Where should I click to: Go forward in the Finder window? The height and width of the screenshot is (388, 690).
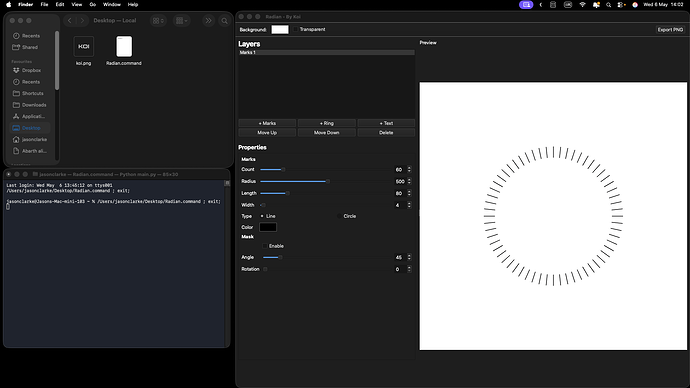click(82, 20)
